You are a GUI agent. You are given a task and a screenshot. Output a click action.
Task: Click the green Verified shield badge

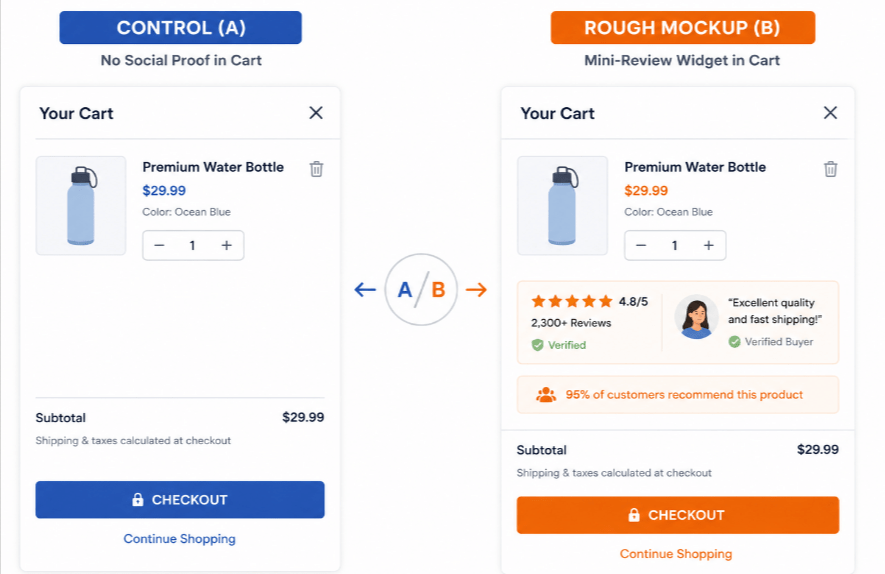pyautogui.click(x=537, y=345)
